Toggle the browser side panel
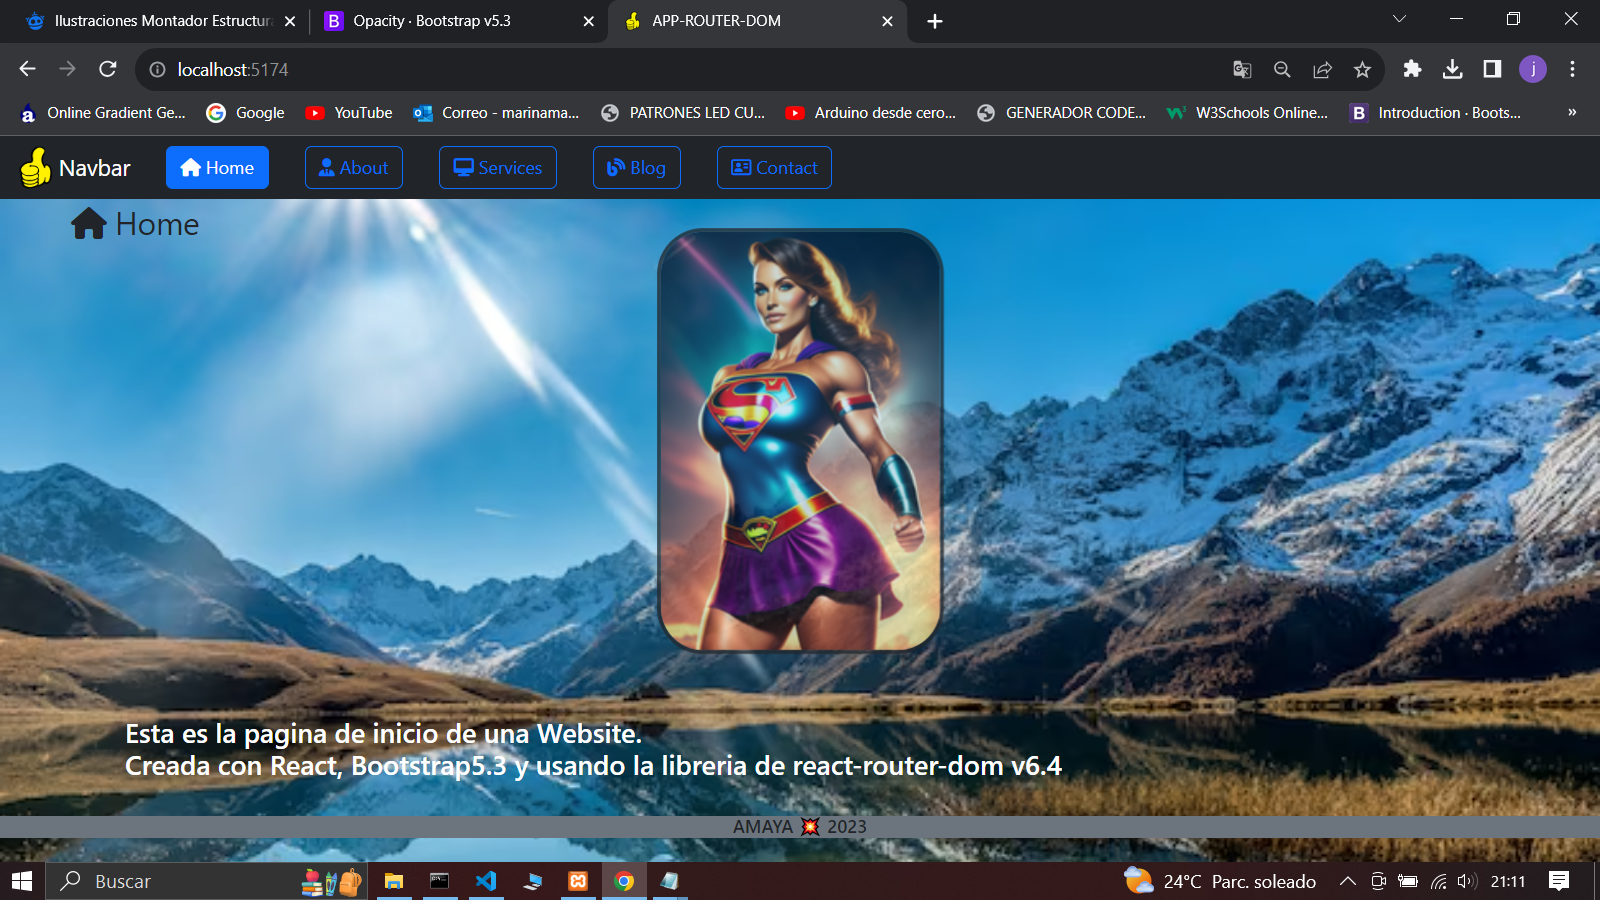 tap(1492, 69)
